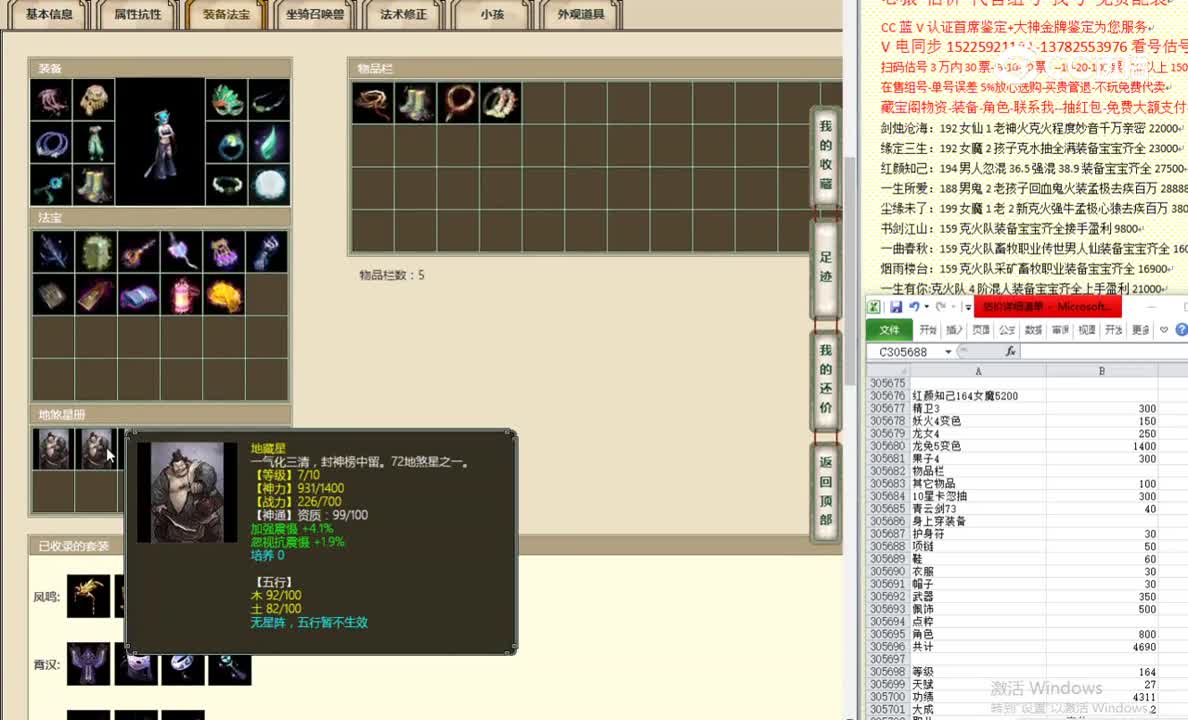Open the 文件 menu in Excel
Image resolution: width=1188 pixels, height=720 pixels.
(889, 330)
